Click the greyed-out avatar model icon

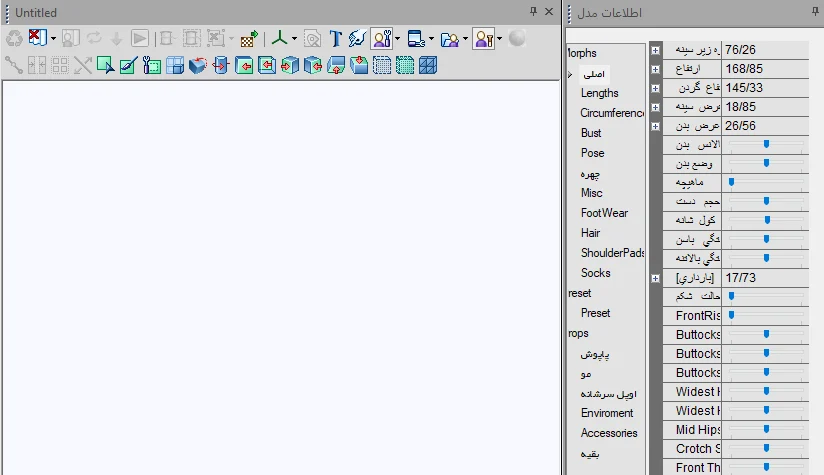click(70, 38)
